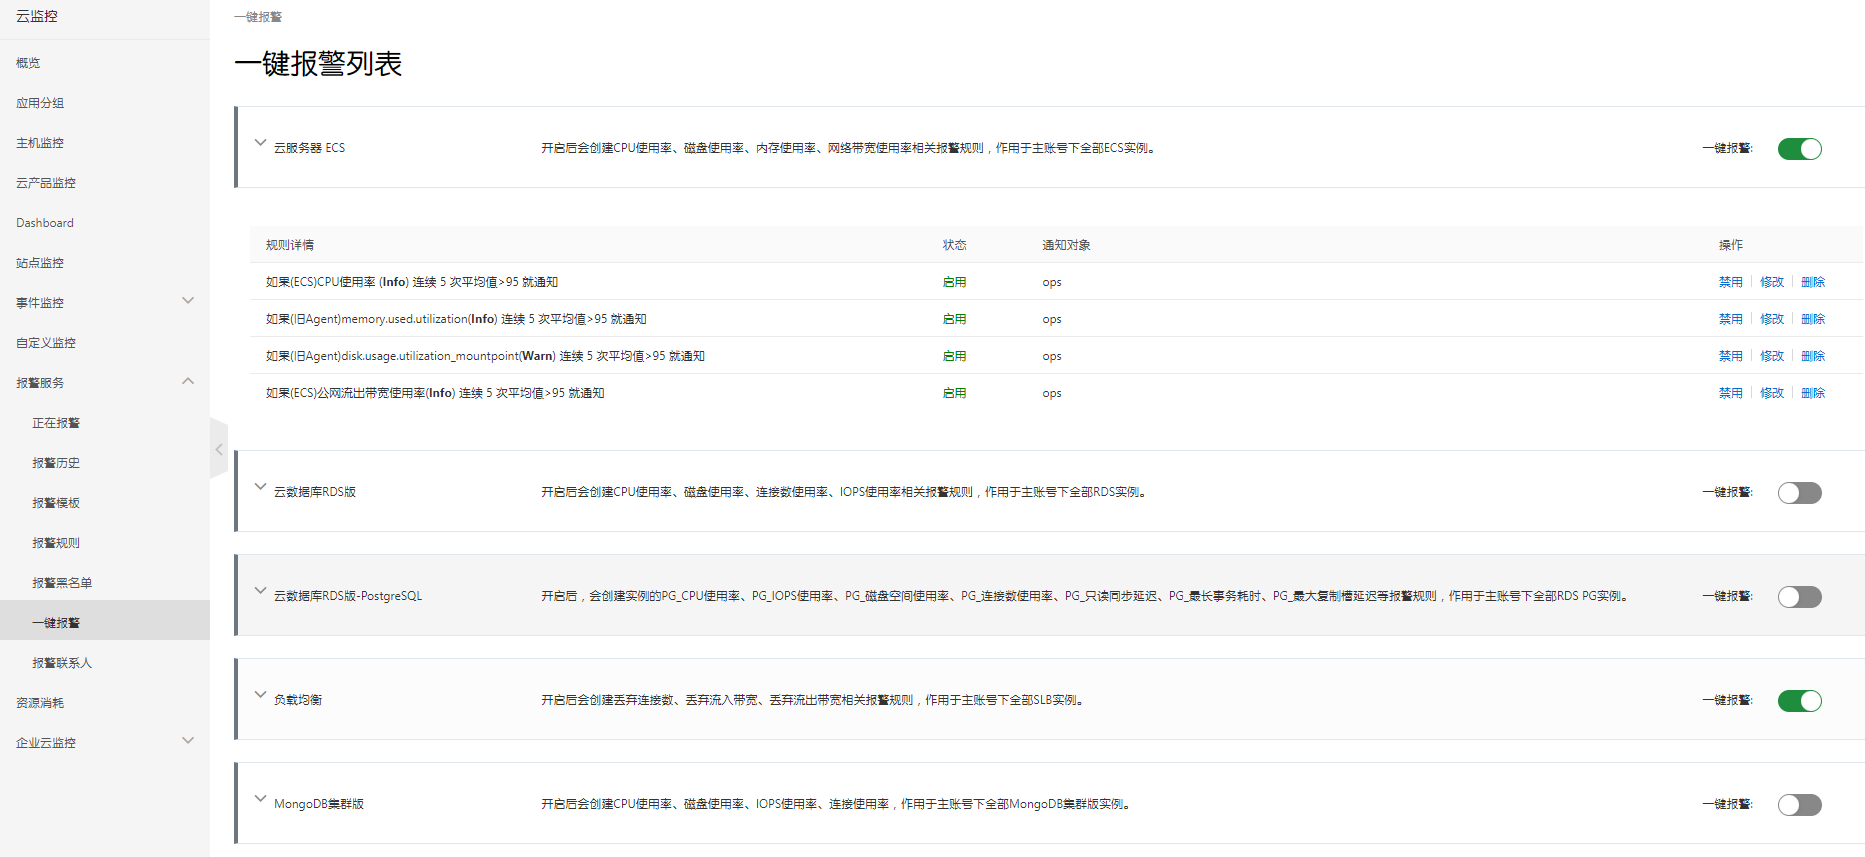Disable 一键报警 toggle for 负载均衡
The image size is (1865, 857).
[x=1799, y=701]
